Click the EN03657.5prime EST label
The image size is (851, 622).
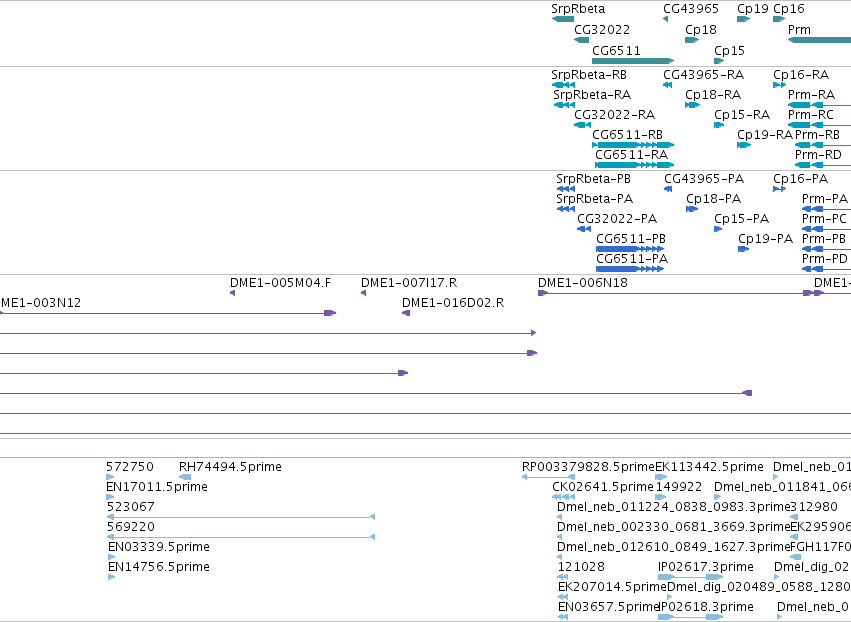point(608,607)
